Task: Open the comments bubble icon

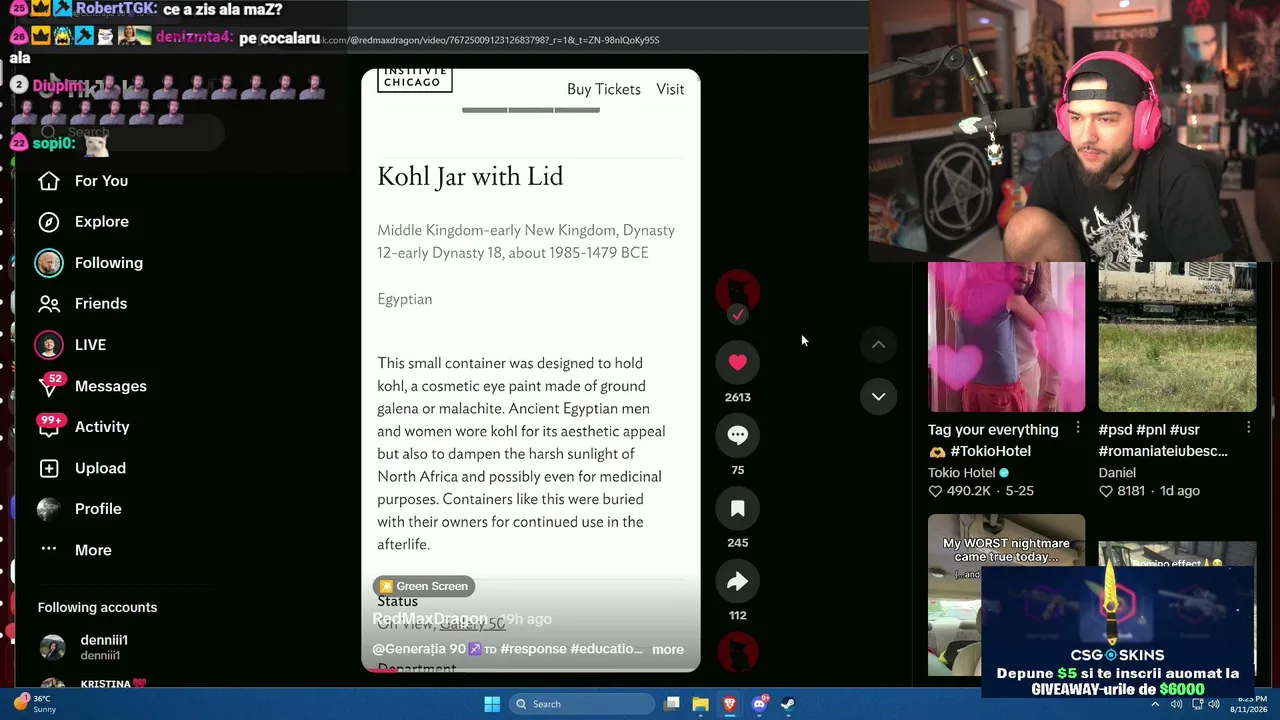Action: pos(737,435)
